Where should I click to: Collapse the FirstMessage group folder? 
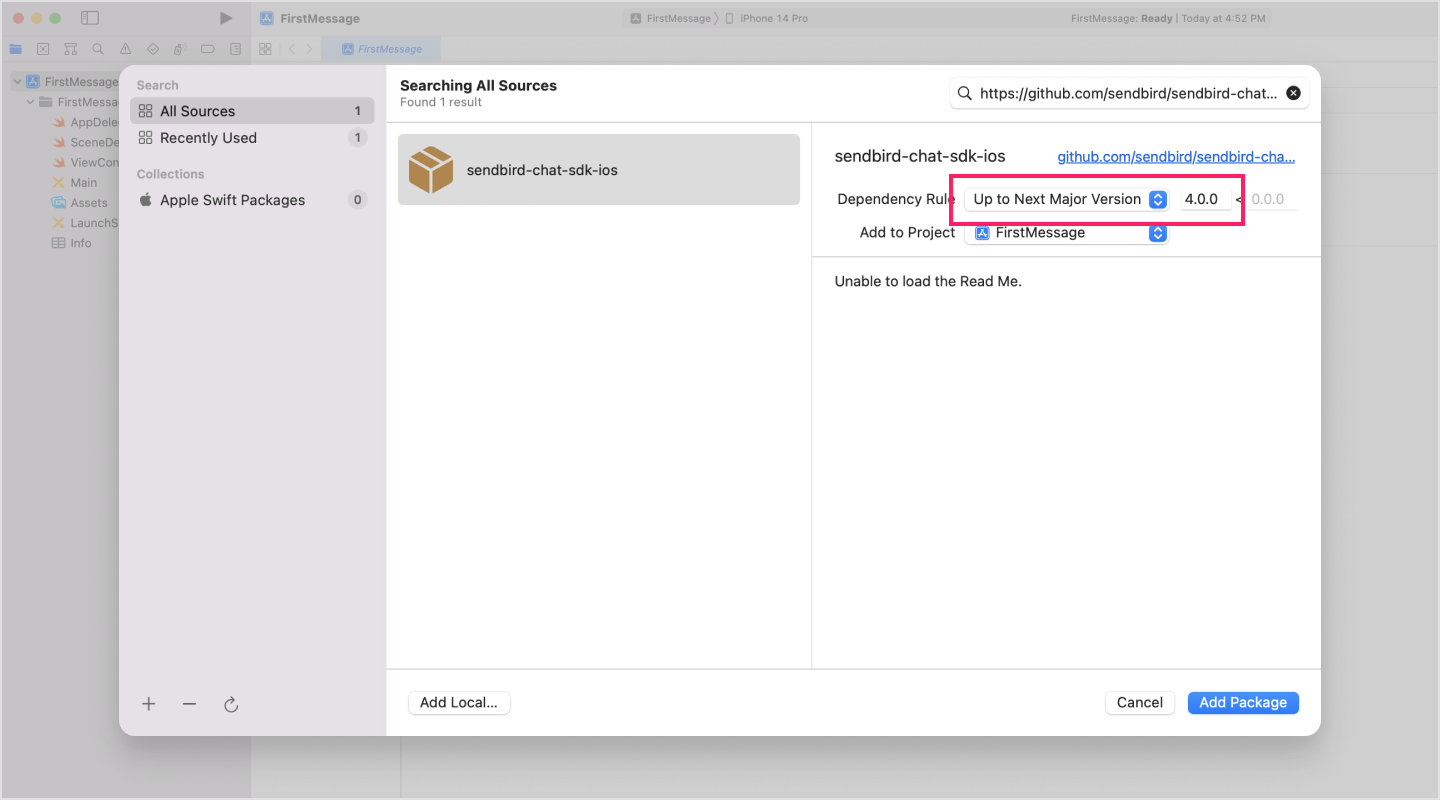click(30, 102)
